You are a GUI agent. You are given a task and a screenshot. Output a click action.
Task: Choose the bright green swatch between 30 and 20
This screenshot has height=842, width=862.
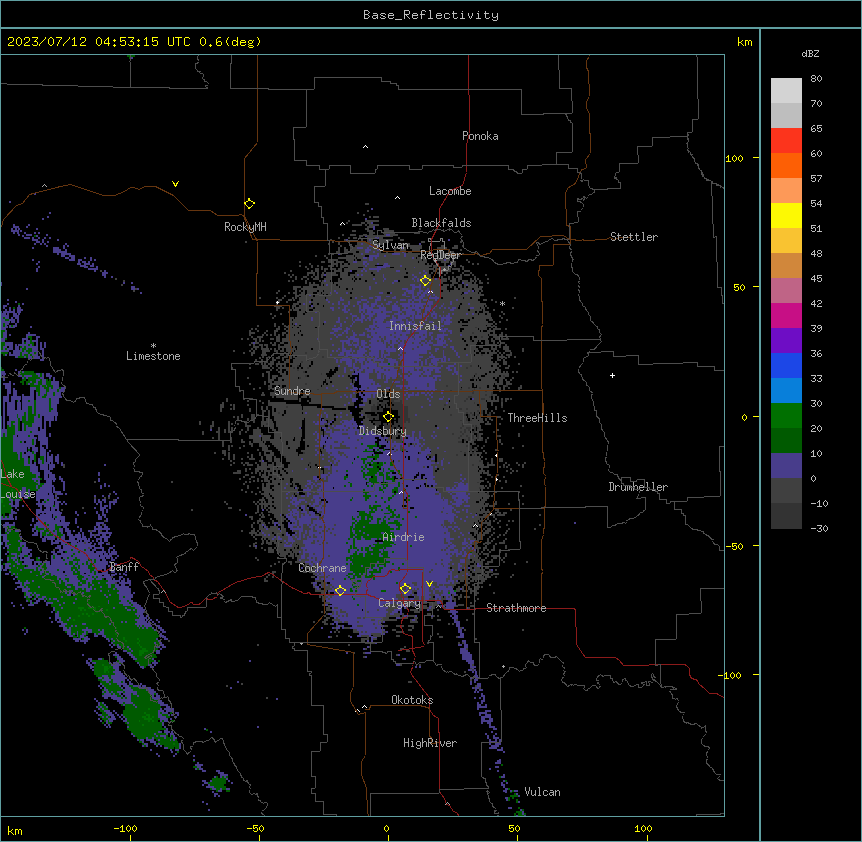click(786, 416)
